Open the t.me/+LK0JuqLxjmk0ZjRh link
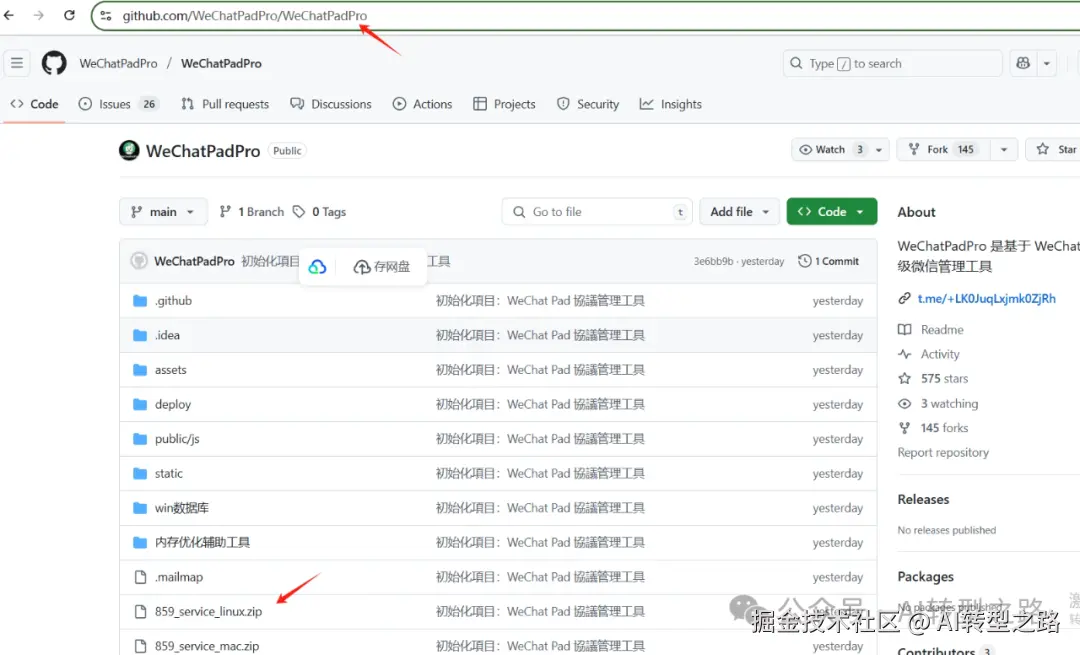1080x655 pixels. point(986,298)
